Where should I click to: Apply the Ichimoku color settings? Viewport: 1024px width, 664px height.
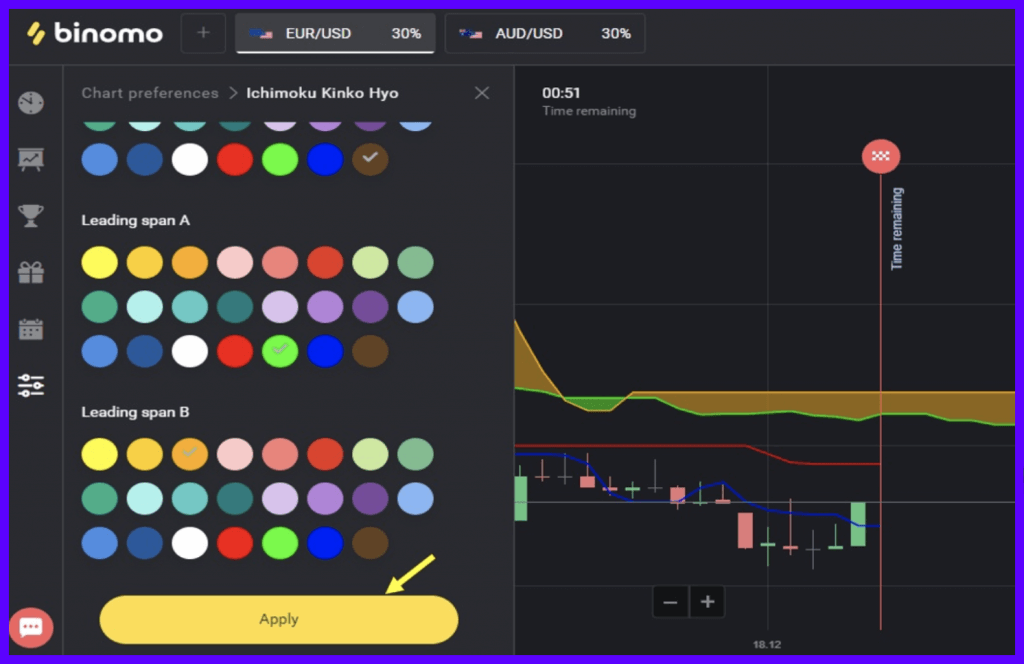[x=278, y=618]
